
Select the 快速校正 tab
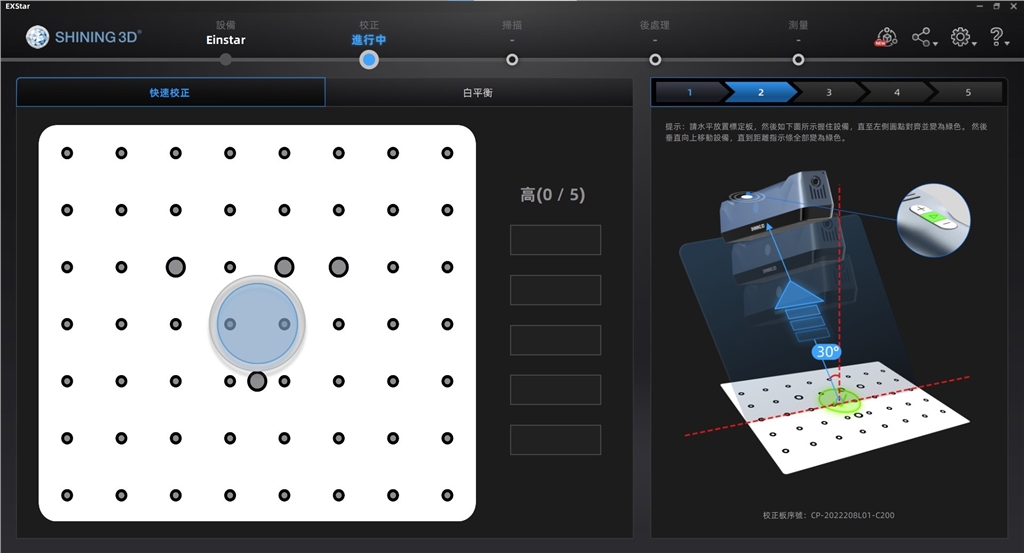[x=170, y=92]
